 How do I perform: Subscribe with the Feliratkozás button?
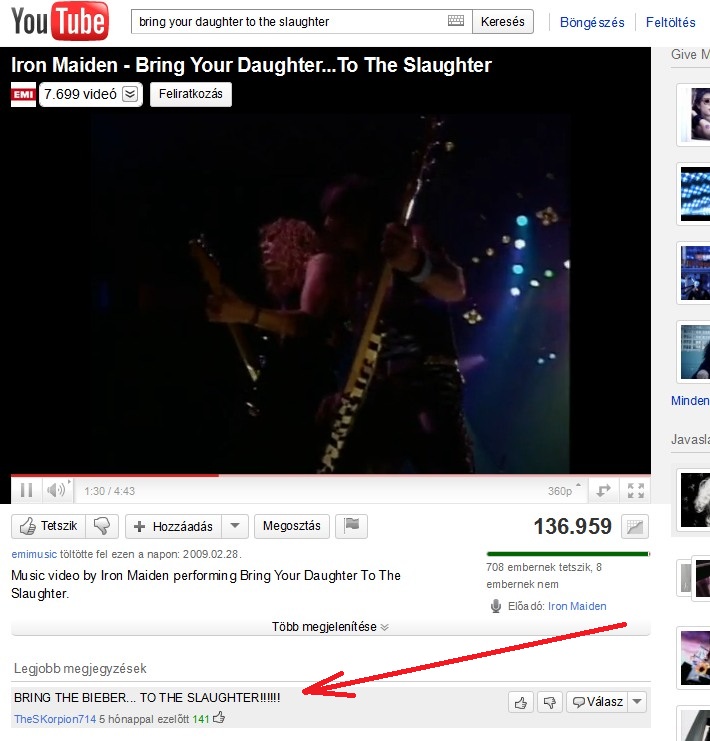190,94
